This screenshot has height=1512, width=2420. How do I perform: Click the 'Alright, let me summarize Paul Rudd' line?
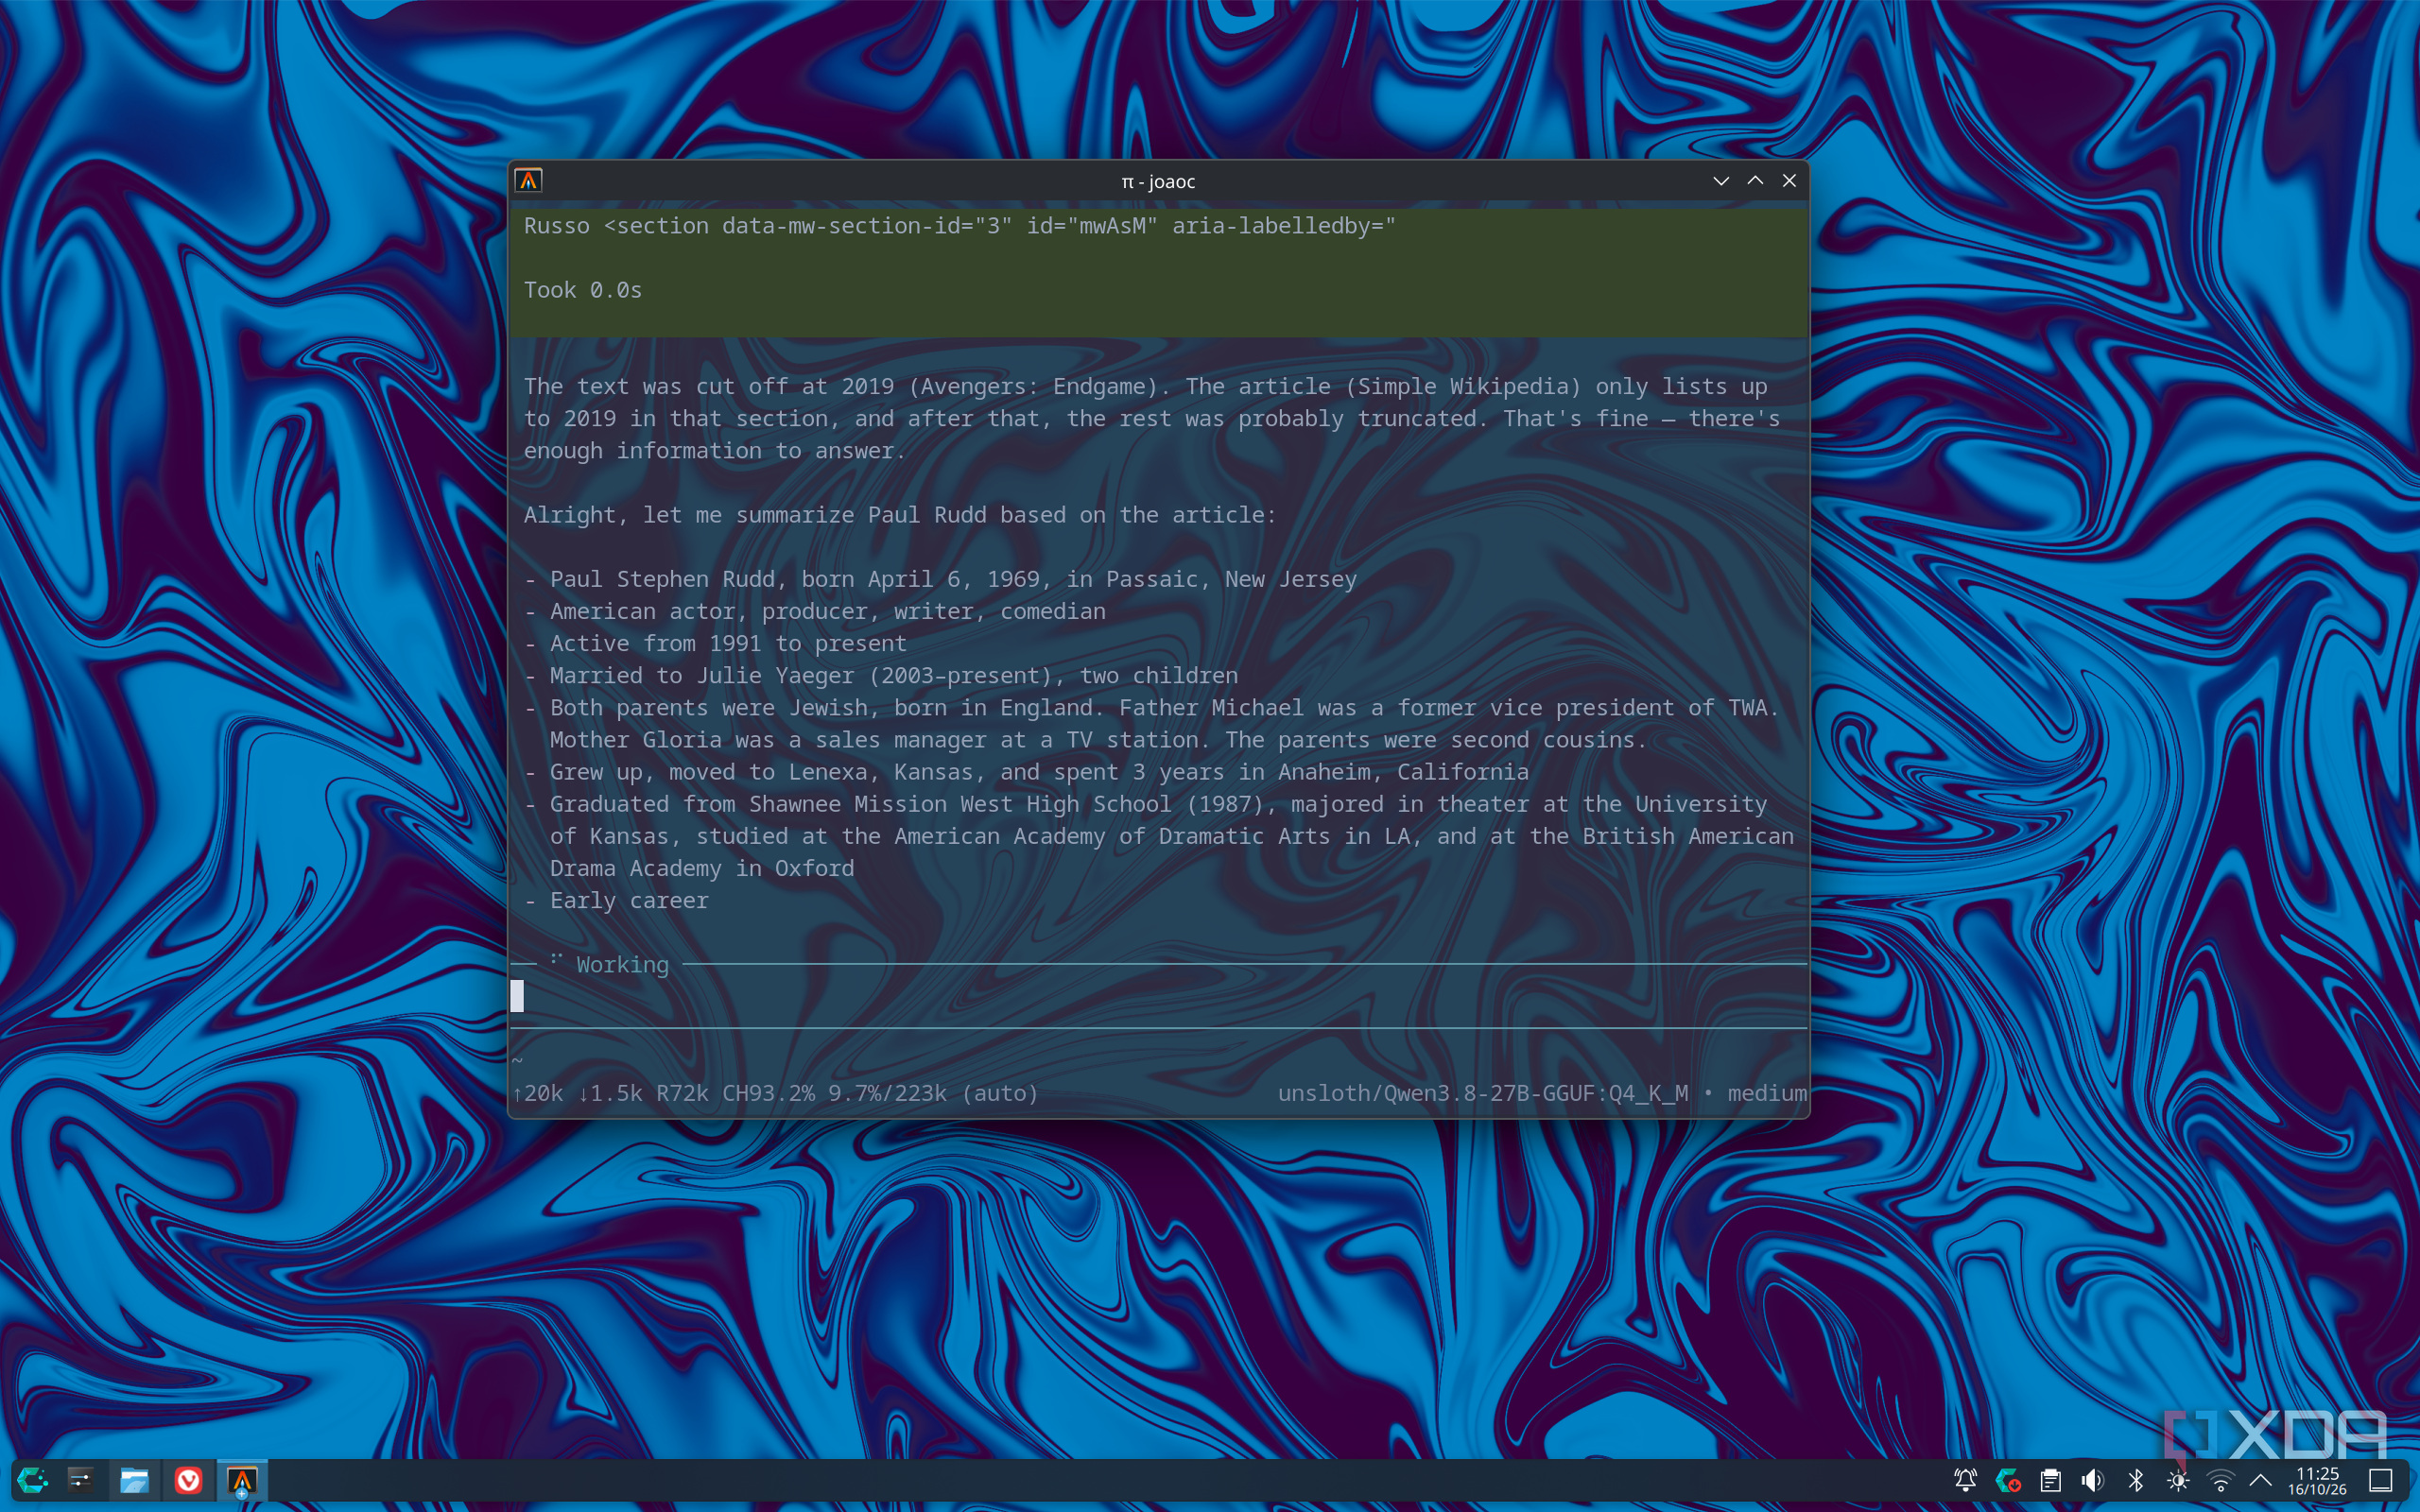pos(900,515)
